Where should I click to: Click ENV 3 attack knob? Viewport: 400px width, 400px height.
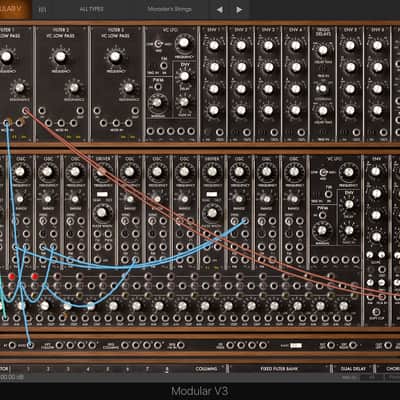point(268,46)
